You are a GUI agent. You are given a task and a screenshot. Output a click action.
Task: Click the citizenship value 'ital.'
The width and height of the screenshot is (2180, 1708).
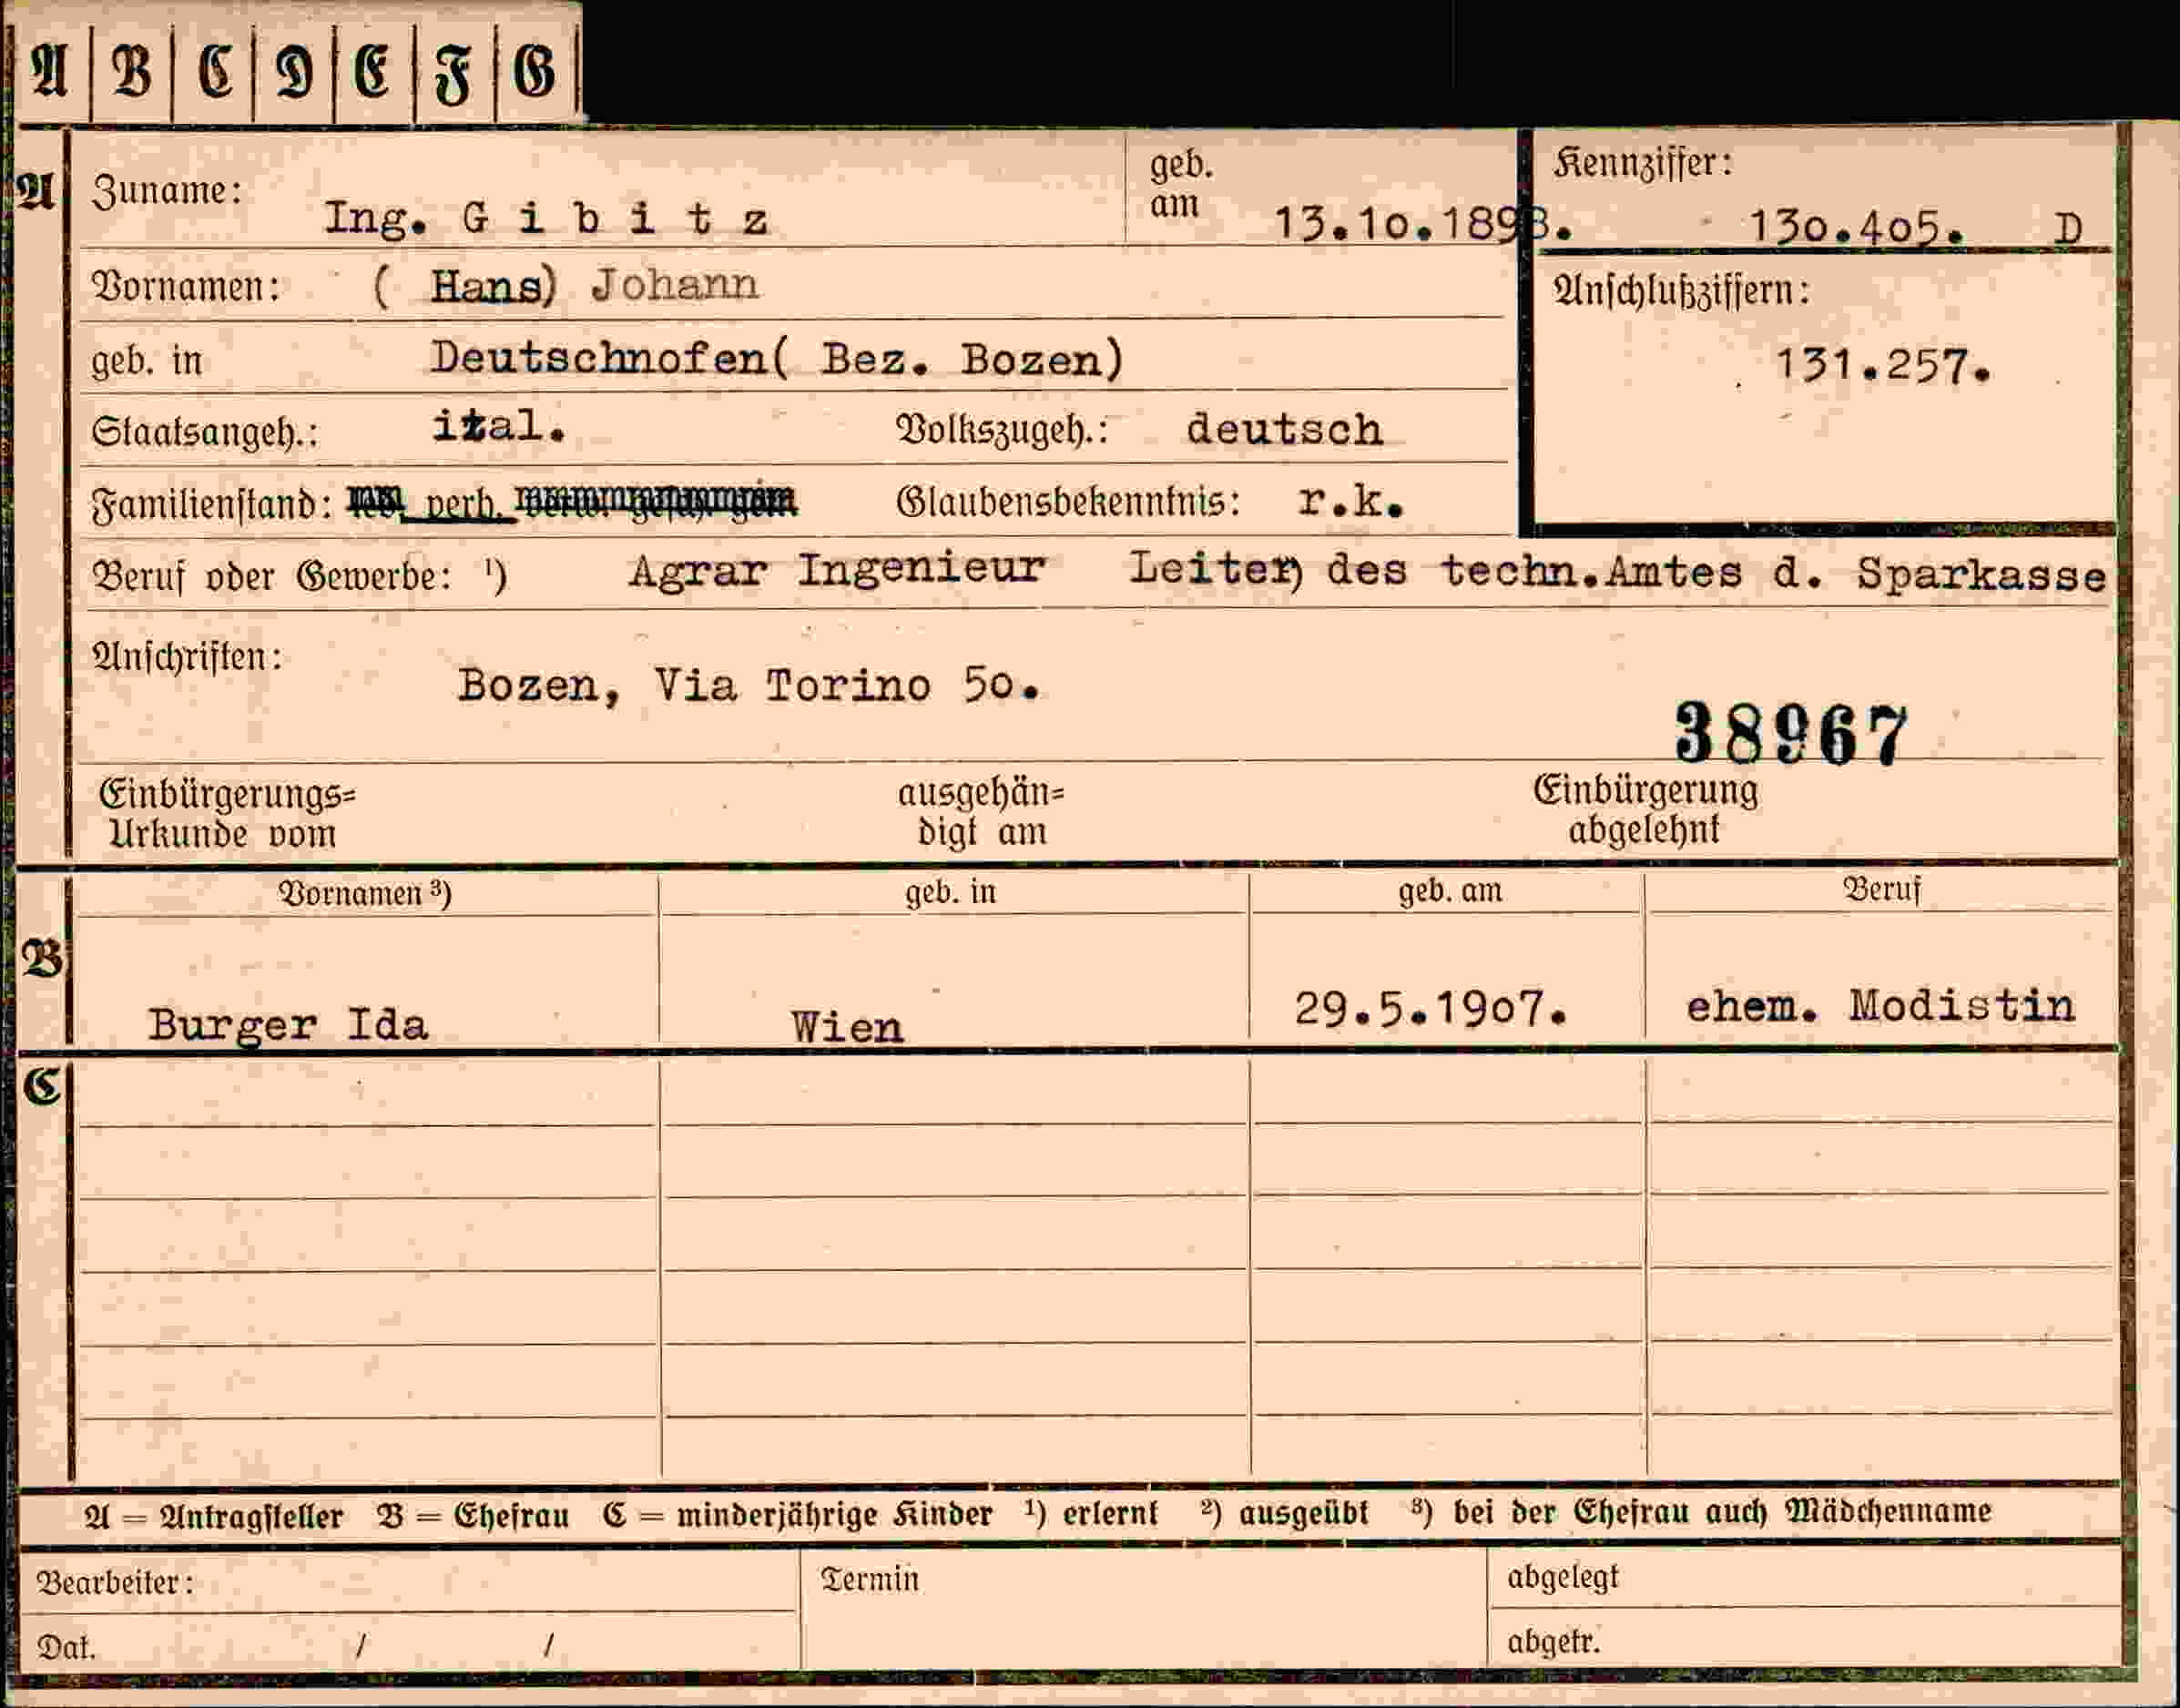[499, 427]
